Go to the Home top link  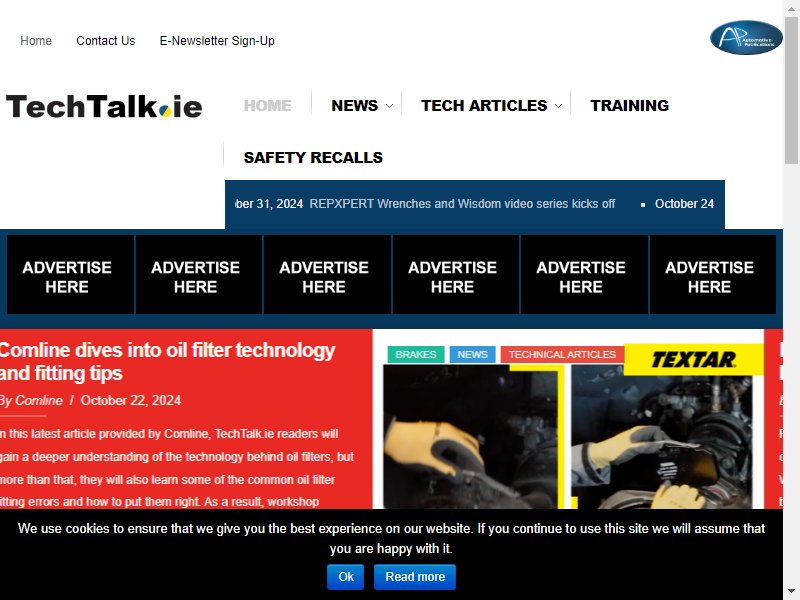pyautogui.click(x=36, y=41)
